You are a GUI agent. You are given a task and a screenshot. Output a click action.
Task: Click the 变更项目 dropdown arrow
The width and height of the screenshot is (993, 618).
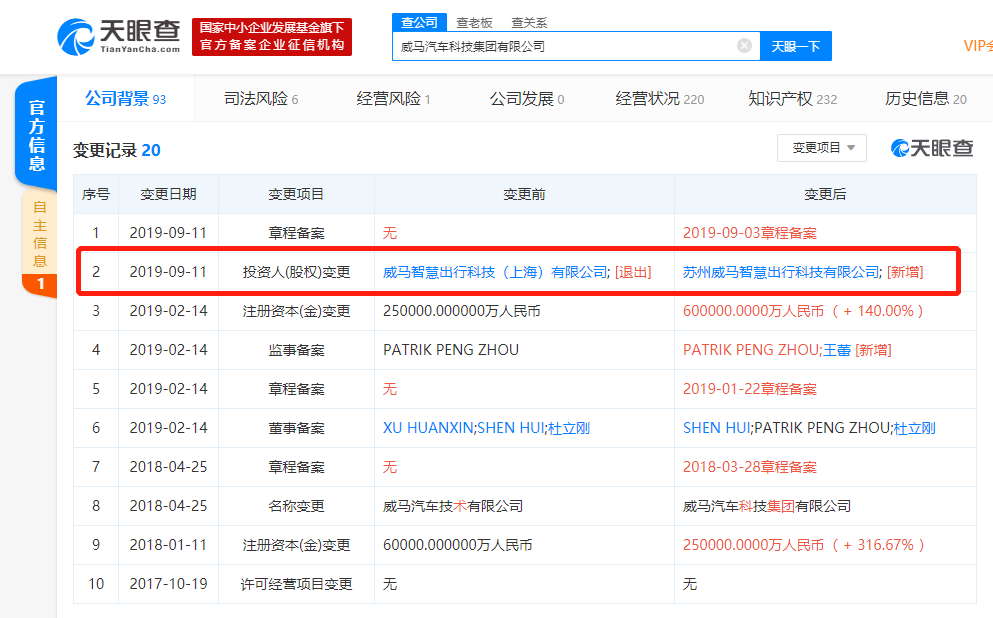click(850, 147)
